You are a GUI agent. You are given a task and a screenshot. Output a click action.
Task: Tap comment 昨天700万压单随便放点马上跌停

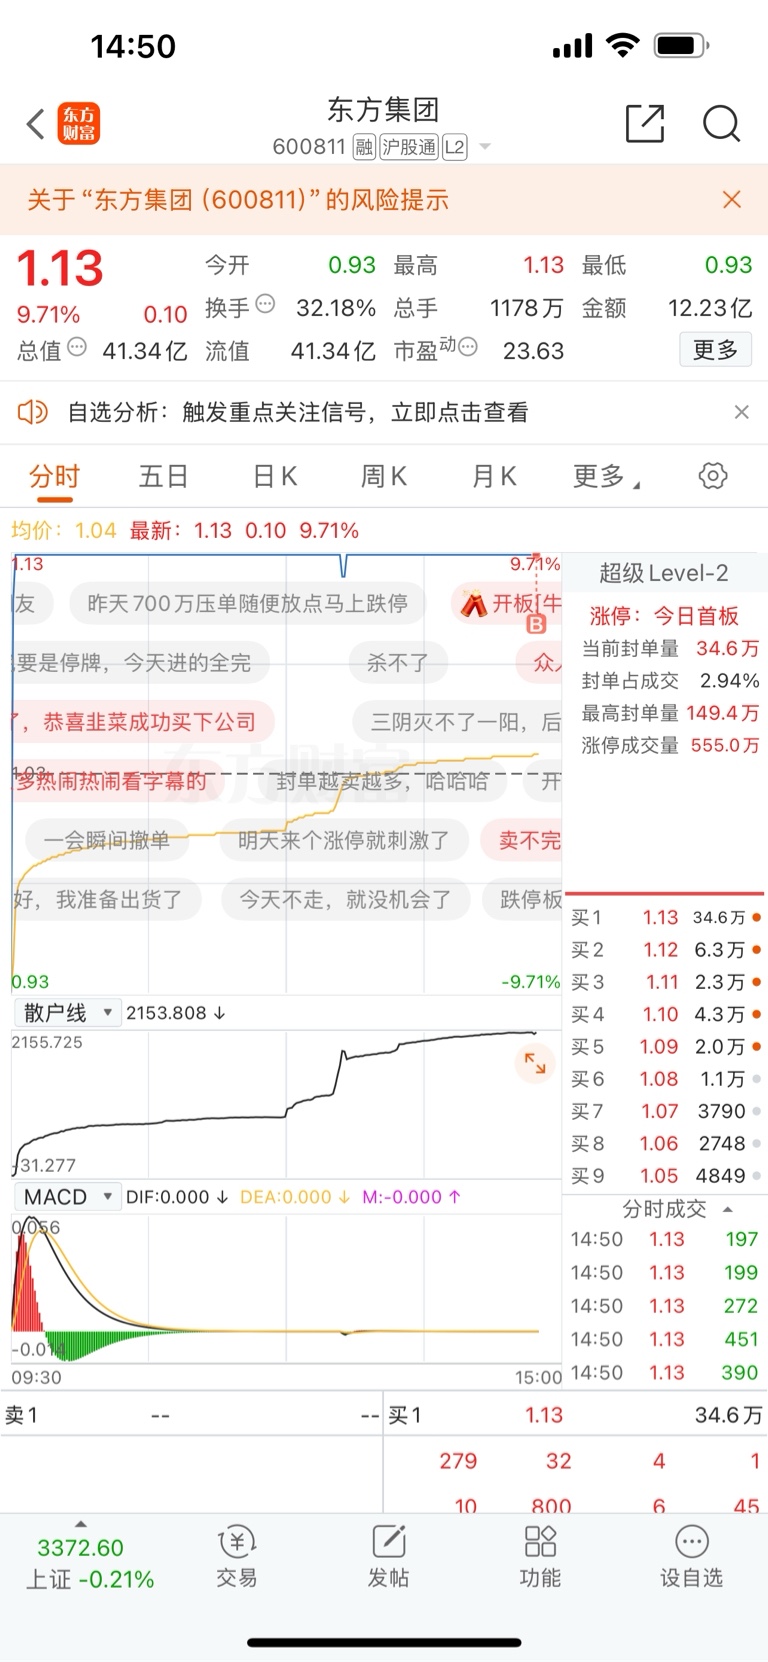pos(247,604)
